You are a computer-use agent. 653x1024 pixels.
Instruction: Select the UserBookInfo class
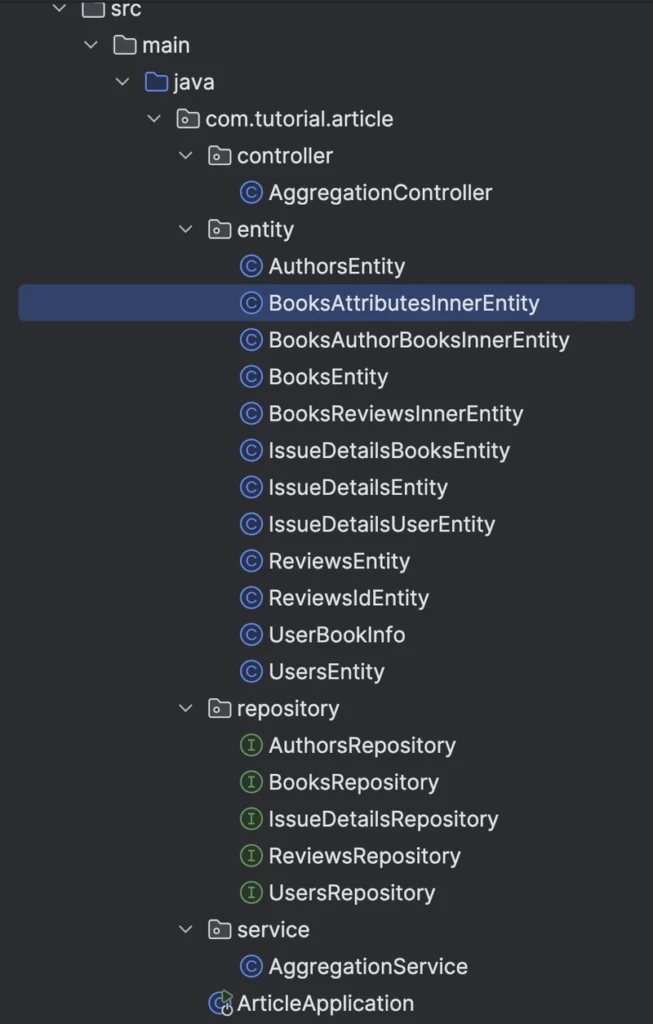(x=336, y=635)
